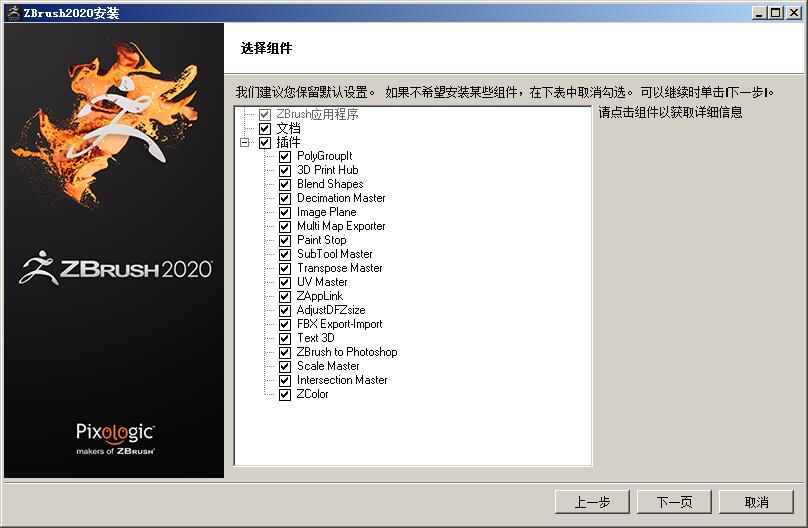Uncheck the Intersection Master checkbox

[285, 381]
